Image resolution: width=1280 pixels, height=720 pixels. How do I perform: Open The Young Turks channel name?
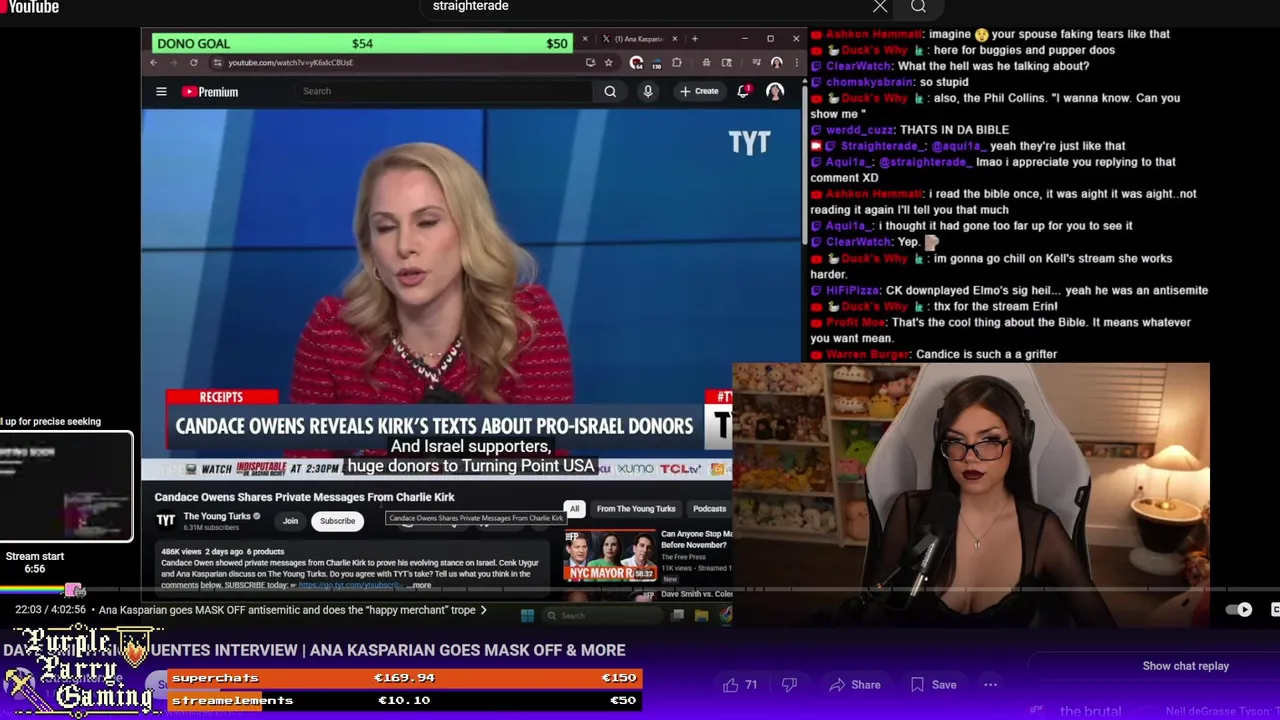217,516
